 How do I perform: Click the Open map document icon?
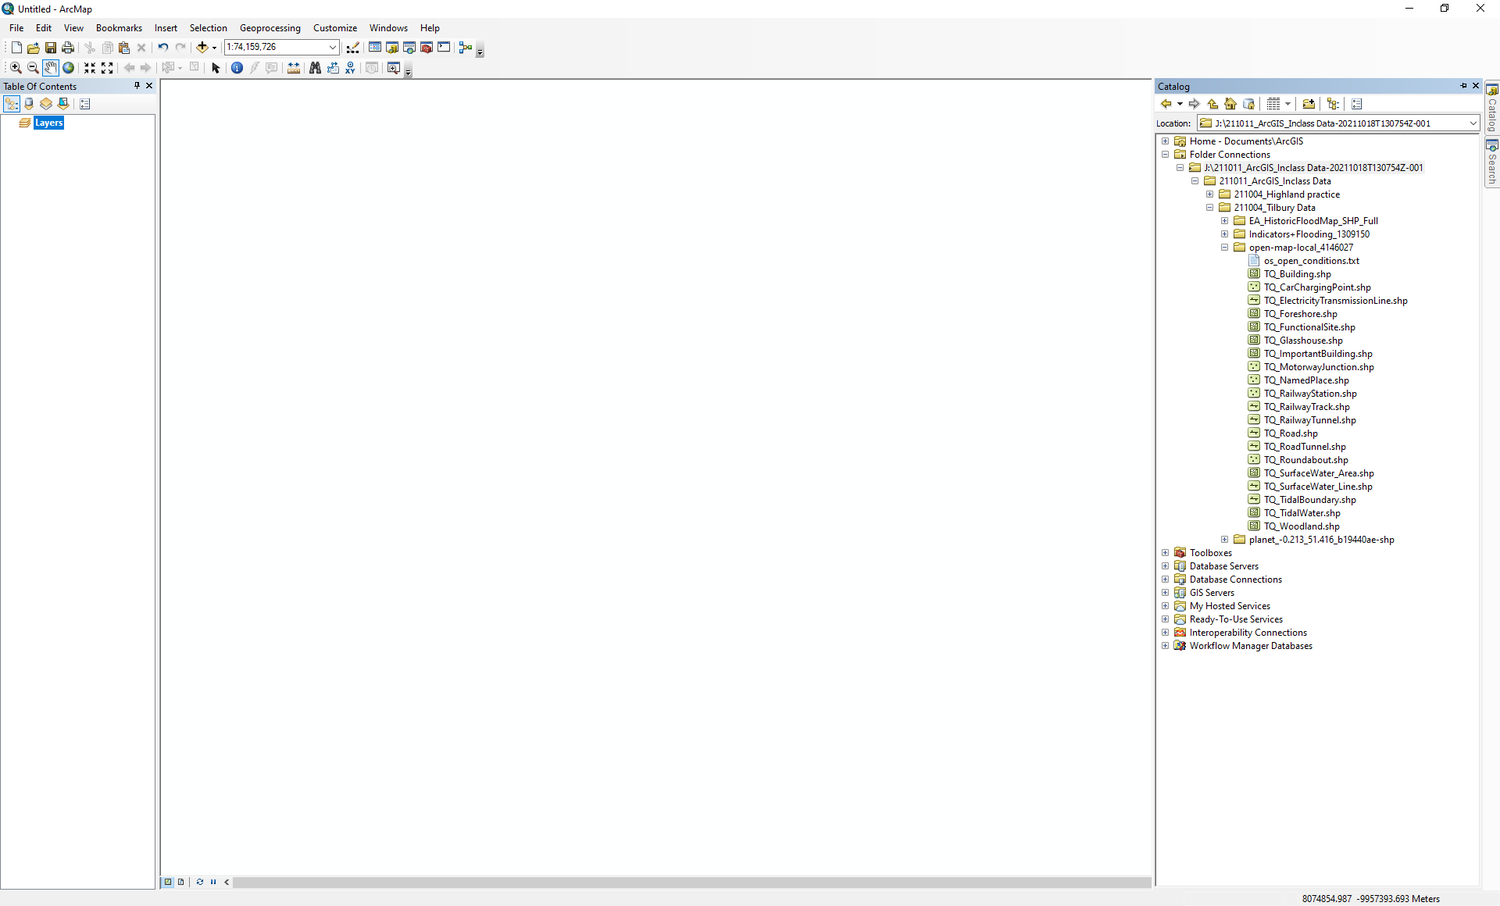[33, 47]
